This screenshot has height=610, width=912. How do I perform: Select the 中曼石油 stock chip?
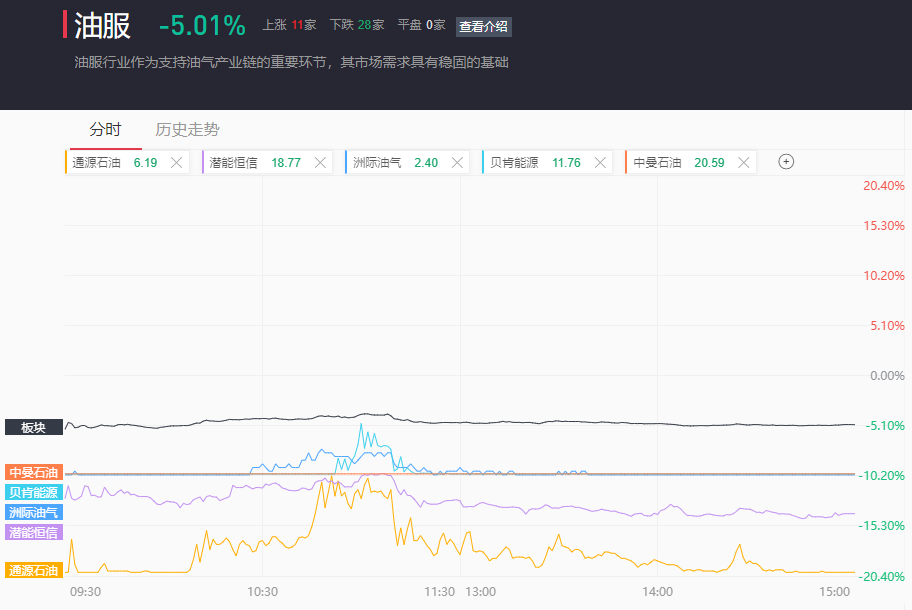[690, 162]
